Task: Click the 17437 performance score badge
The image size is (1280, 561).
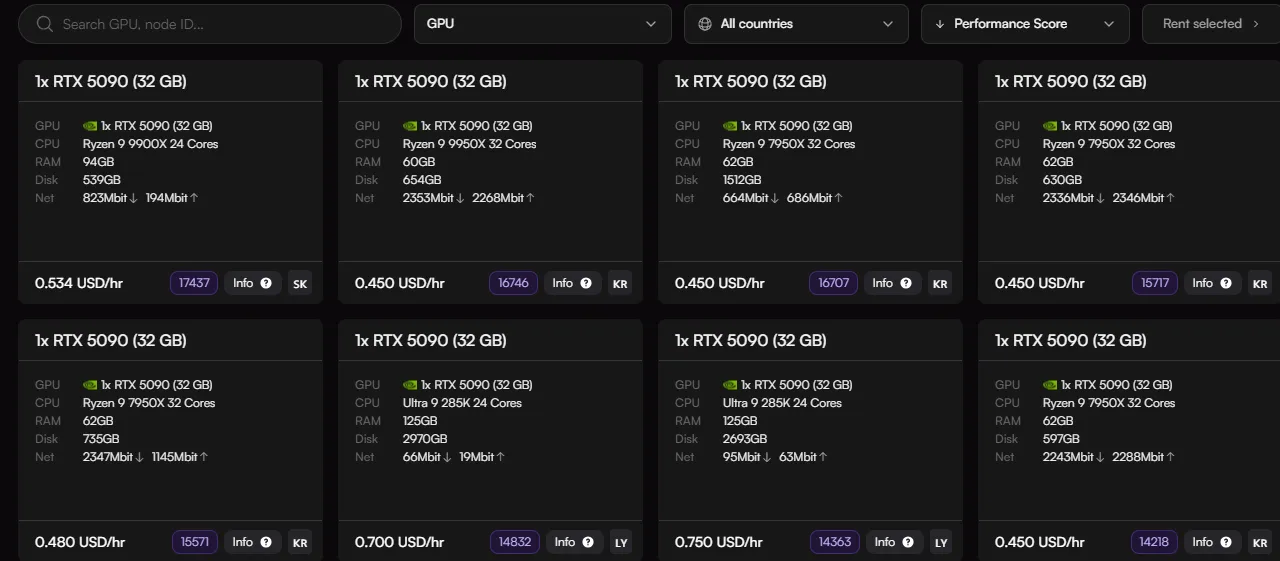Action: coord(194,283)
